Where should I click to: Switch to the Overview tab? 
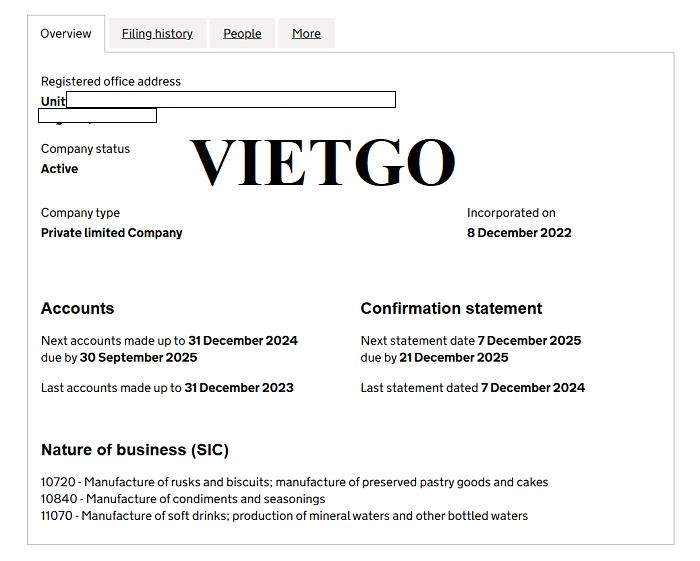66,34
